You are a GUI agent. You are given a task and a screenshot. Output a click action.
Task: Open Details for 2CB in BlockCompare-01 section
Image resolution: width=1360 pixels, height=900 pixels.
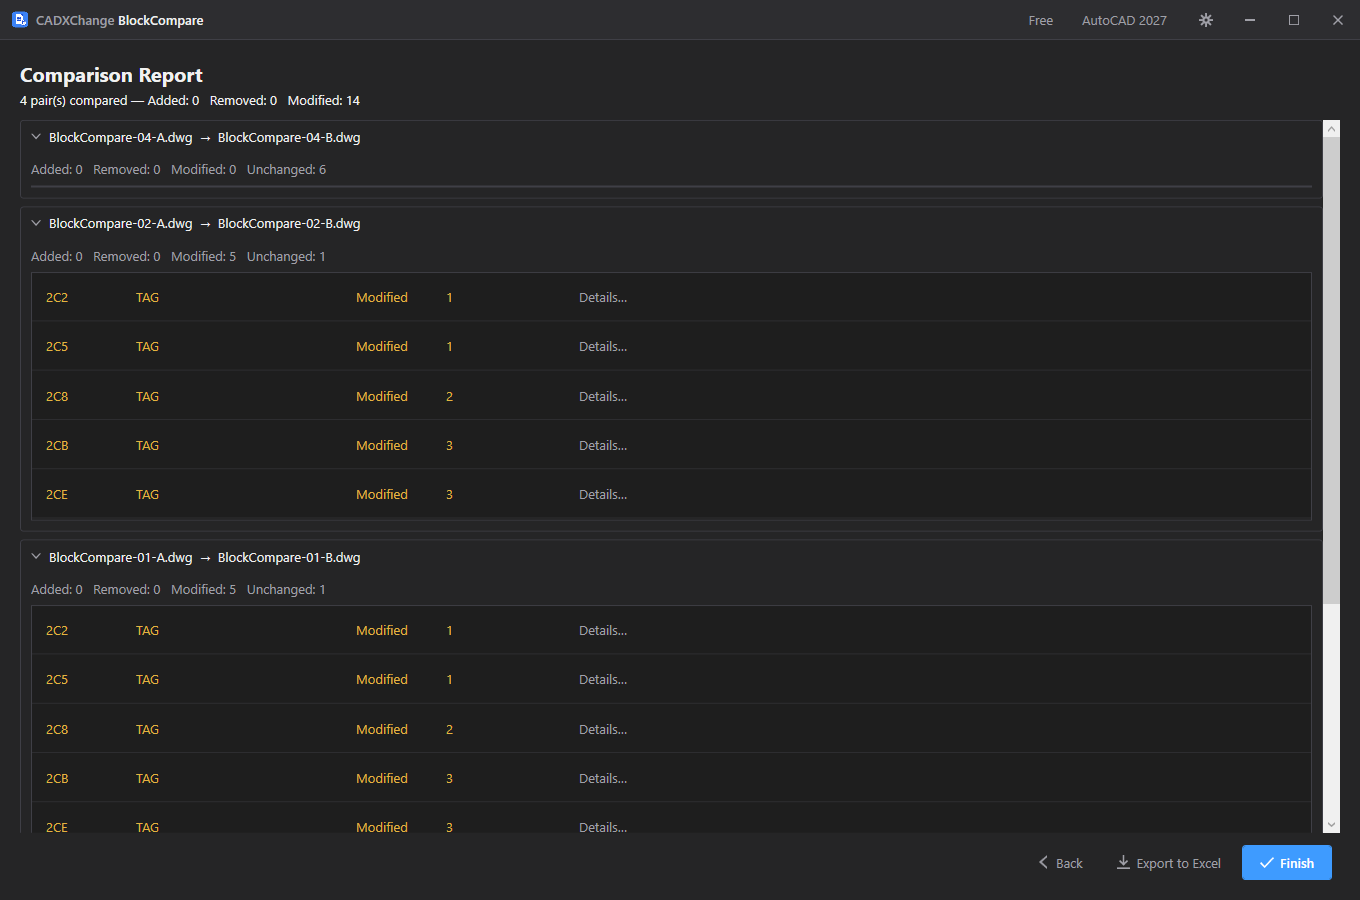tap(603, 778)
